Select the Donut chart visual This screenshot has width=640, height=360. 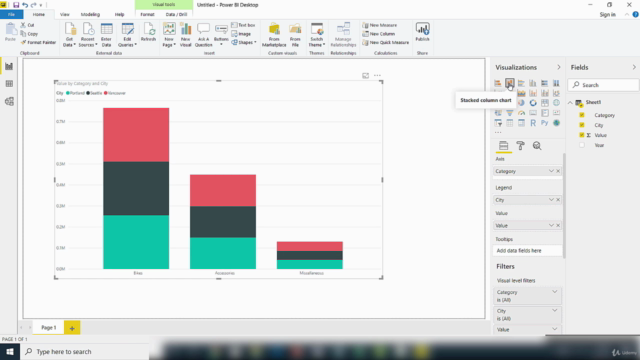point(533,103)
